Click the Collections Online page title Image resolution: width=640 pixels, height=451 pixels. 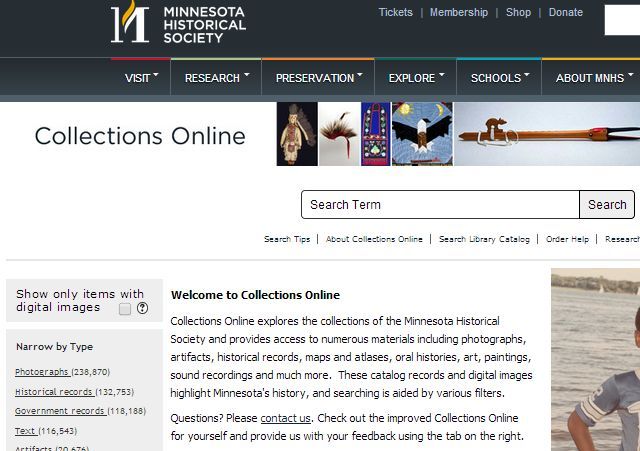[x=140, y=136]
